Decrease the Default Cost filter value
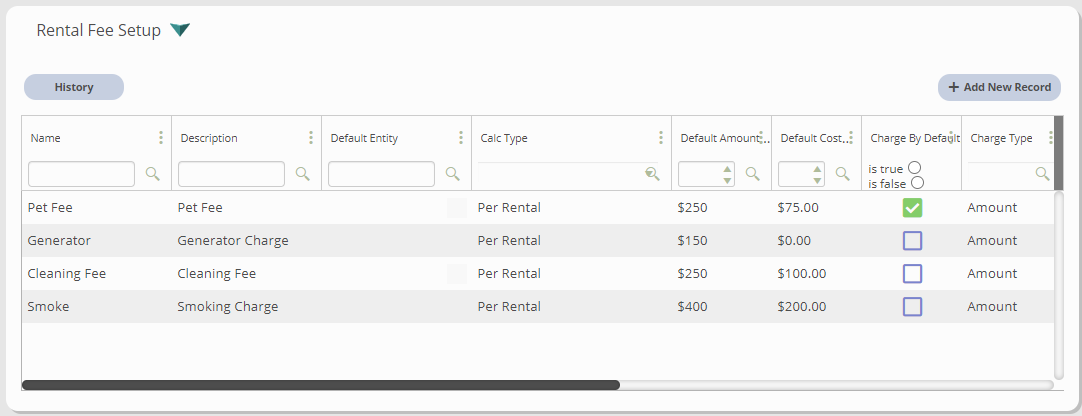The height and width of the screenshot is (416, 1082). click(818, 180)
